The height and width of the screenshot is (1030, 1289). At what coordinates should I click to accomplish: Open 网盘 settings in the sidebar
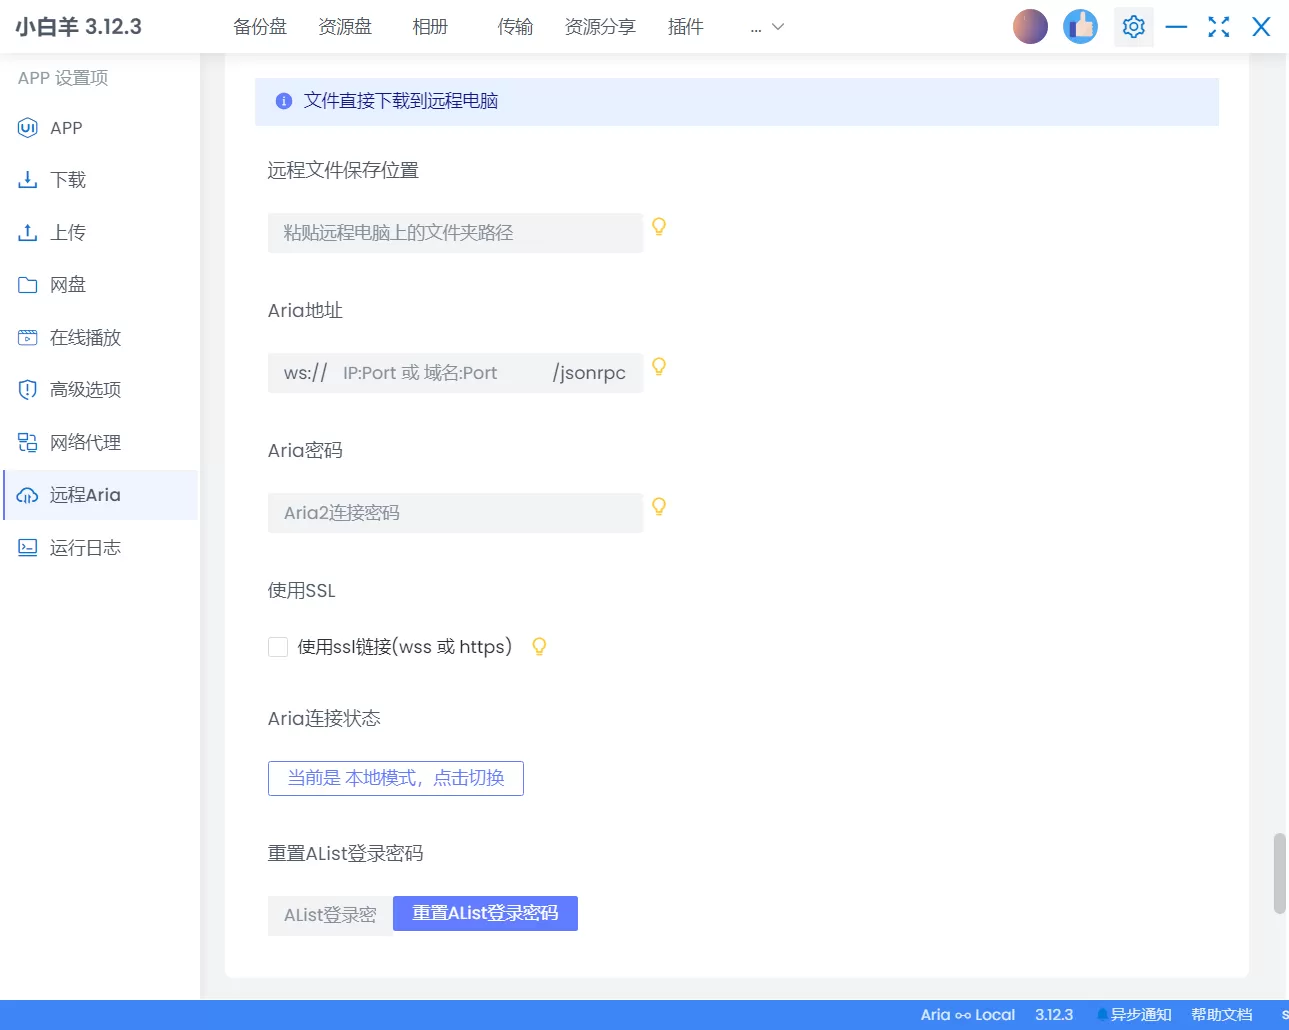click(69, 285)
